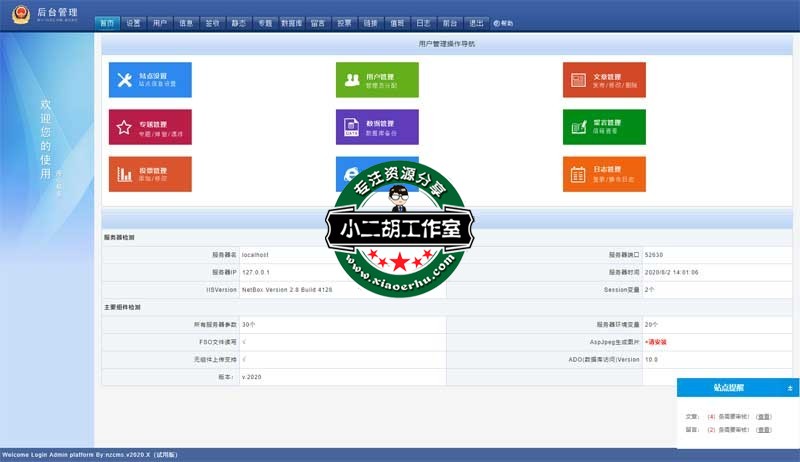The height and width of the screenshot is (462, 800).
Task: Open the 文章管理 tile
Action: point(604,80)
